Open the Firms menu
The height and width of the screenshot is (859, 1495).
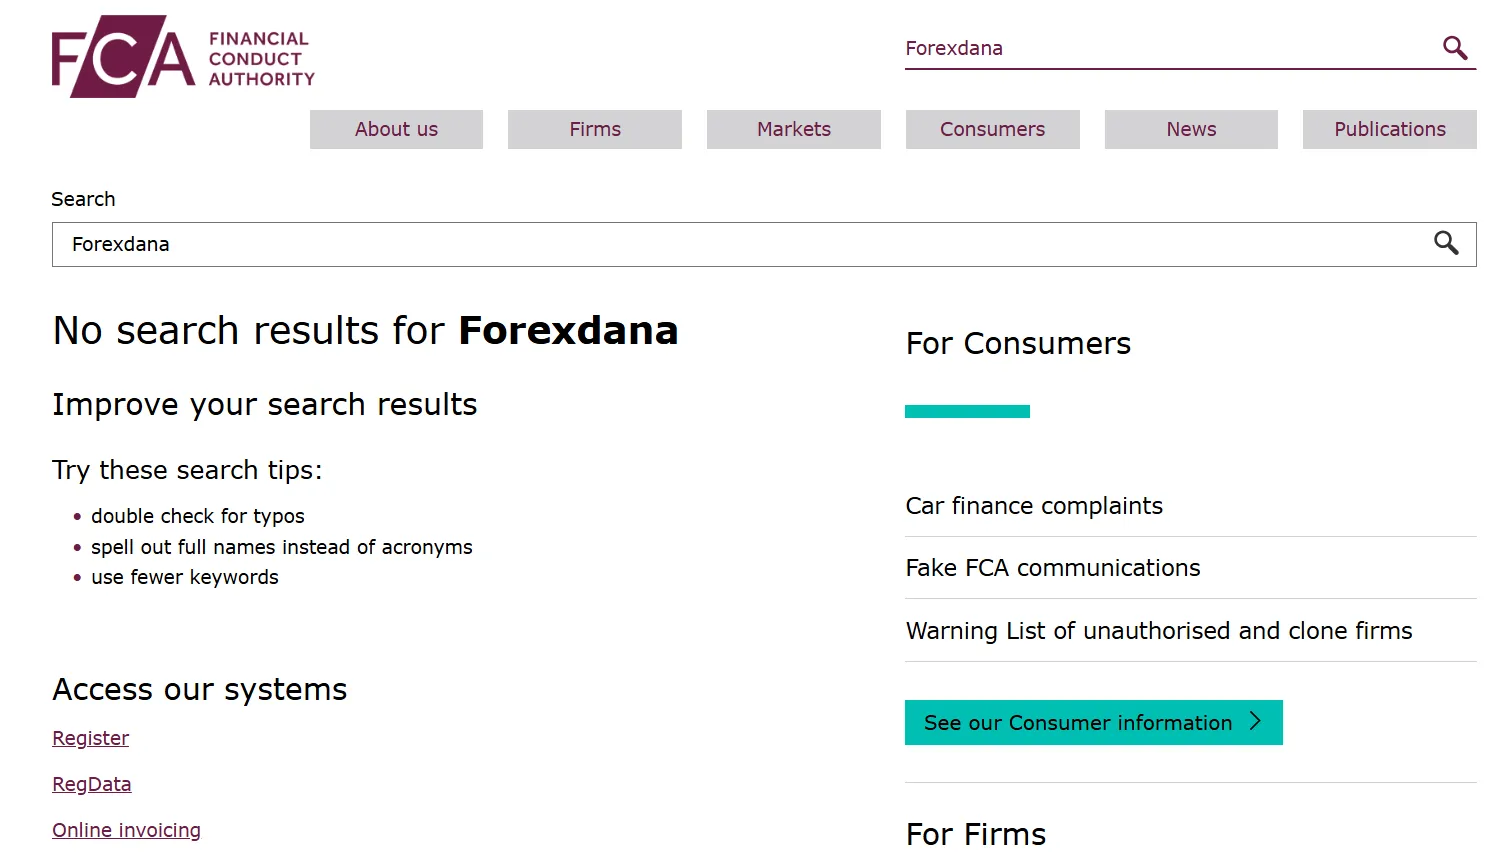595,129
